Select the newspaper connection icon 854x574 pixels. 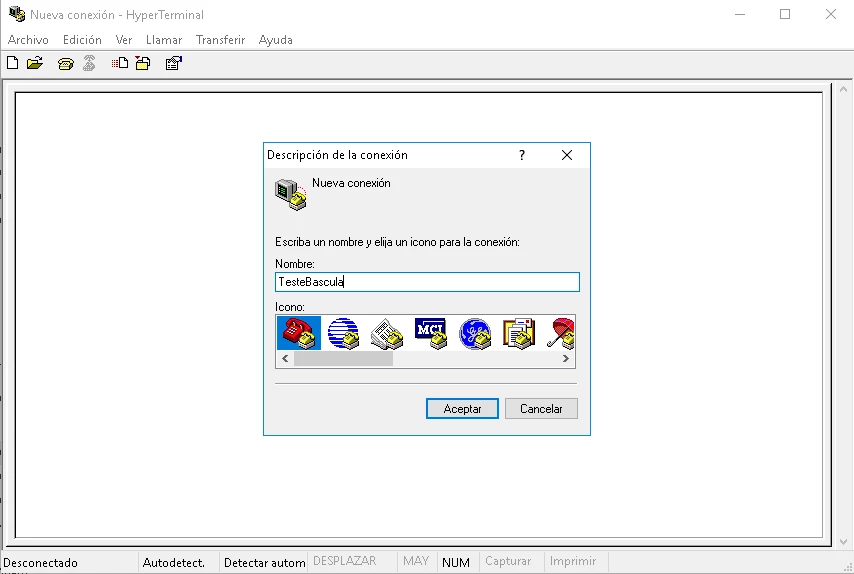tap(387, 333)
